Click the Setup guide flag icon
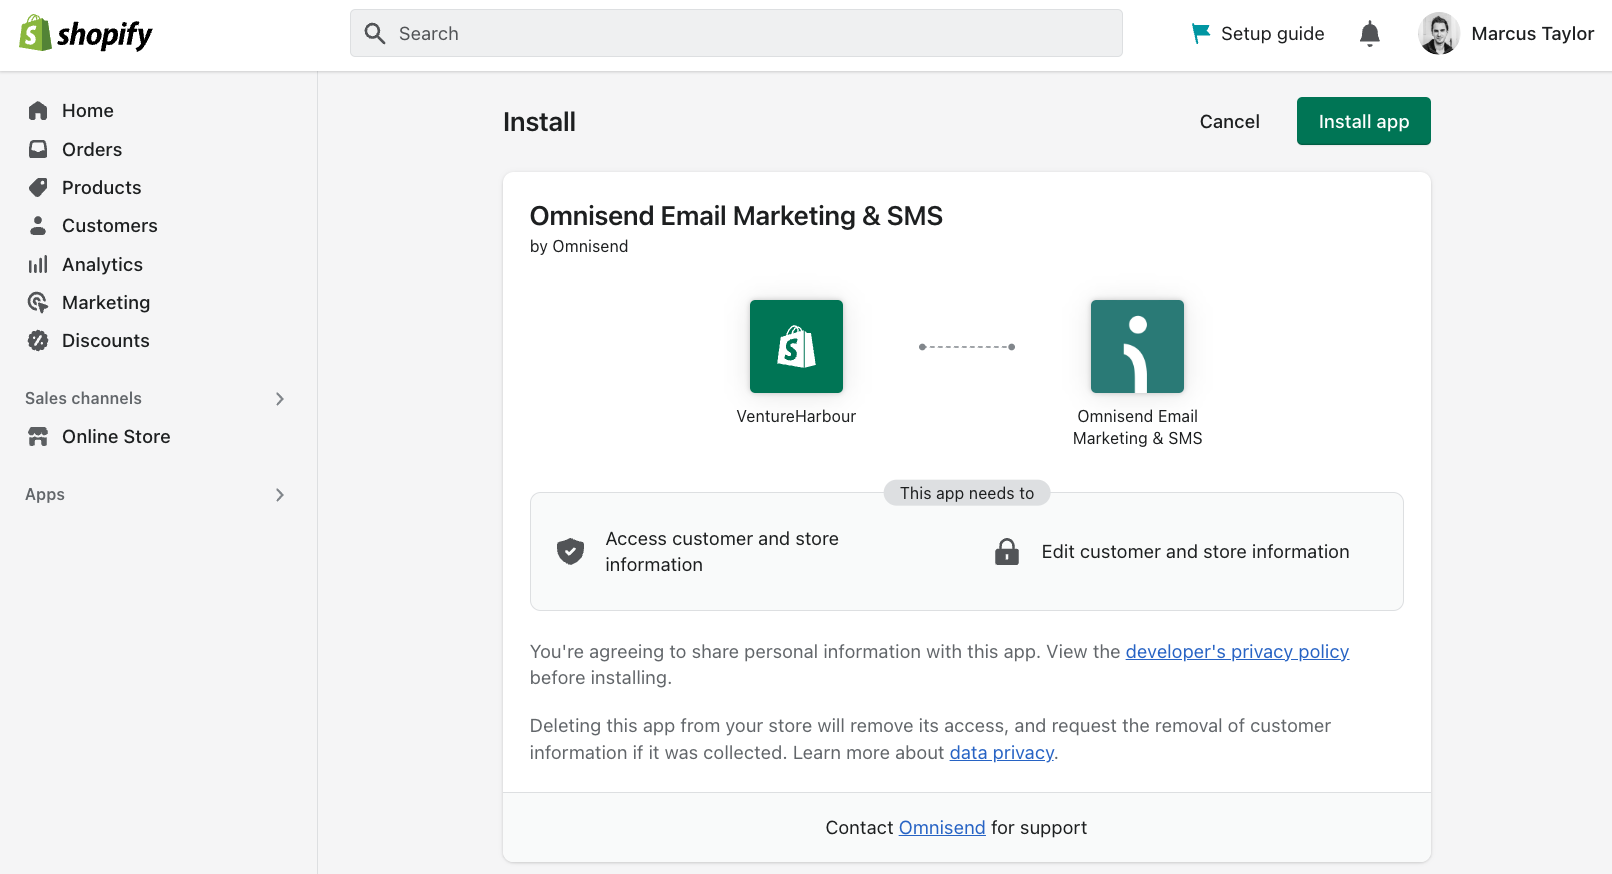 pos(1201,34)
